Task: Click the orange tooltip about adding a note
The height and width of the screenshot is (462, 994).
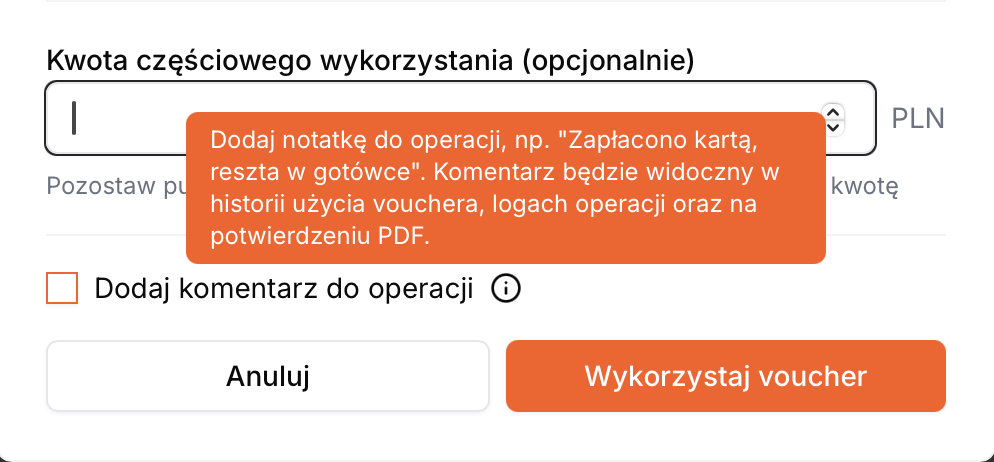Action: tap(505, 188)
